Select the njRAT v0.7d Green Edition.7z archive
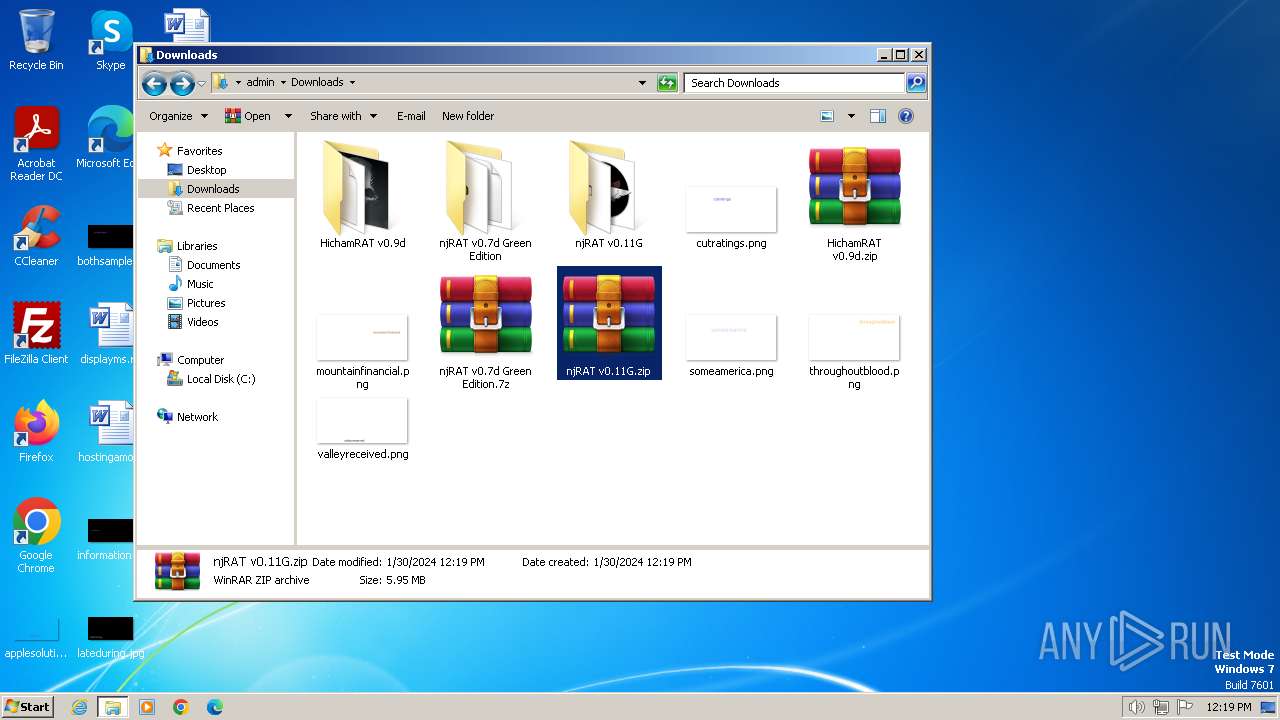Viewport: 1280px width, 720px height. coord(485,332)
